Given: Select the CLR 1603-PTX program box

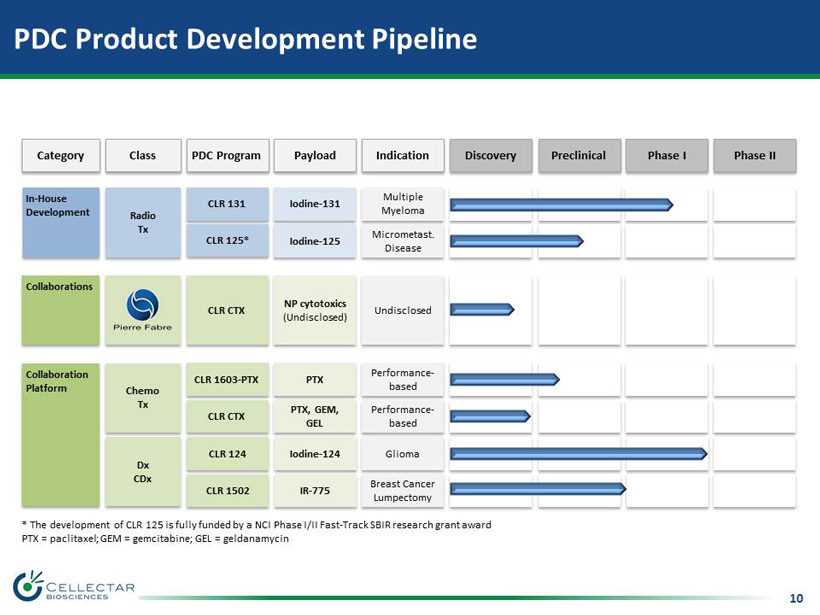Looking at the screenshot, I should coord(226,380).
